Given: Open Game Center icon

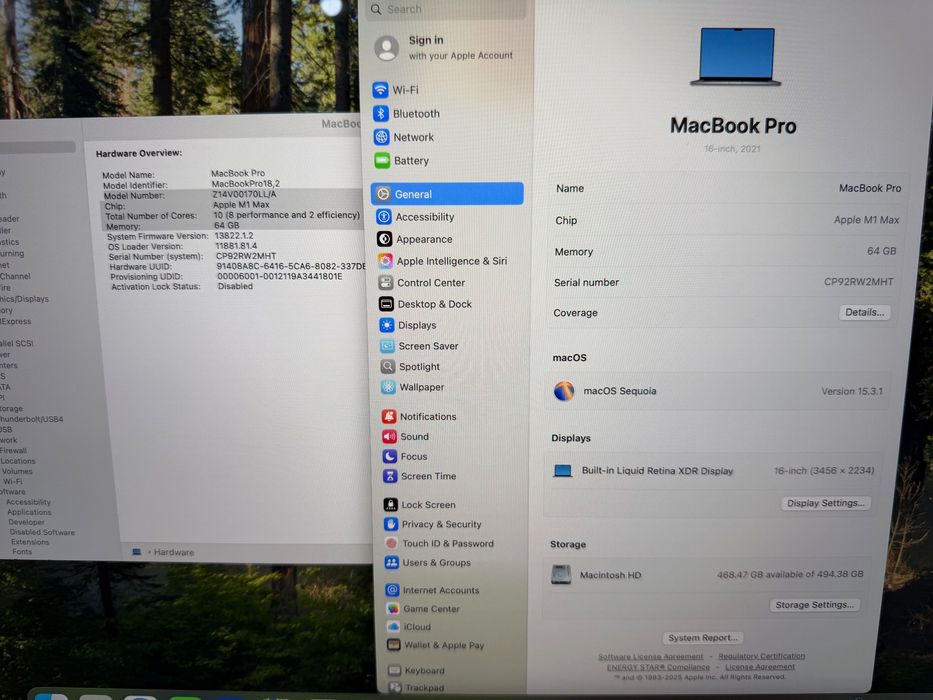Looking at the screenshot, I should point(393,608).
